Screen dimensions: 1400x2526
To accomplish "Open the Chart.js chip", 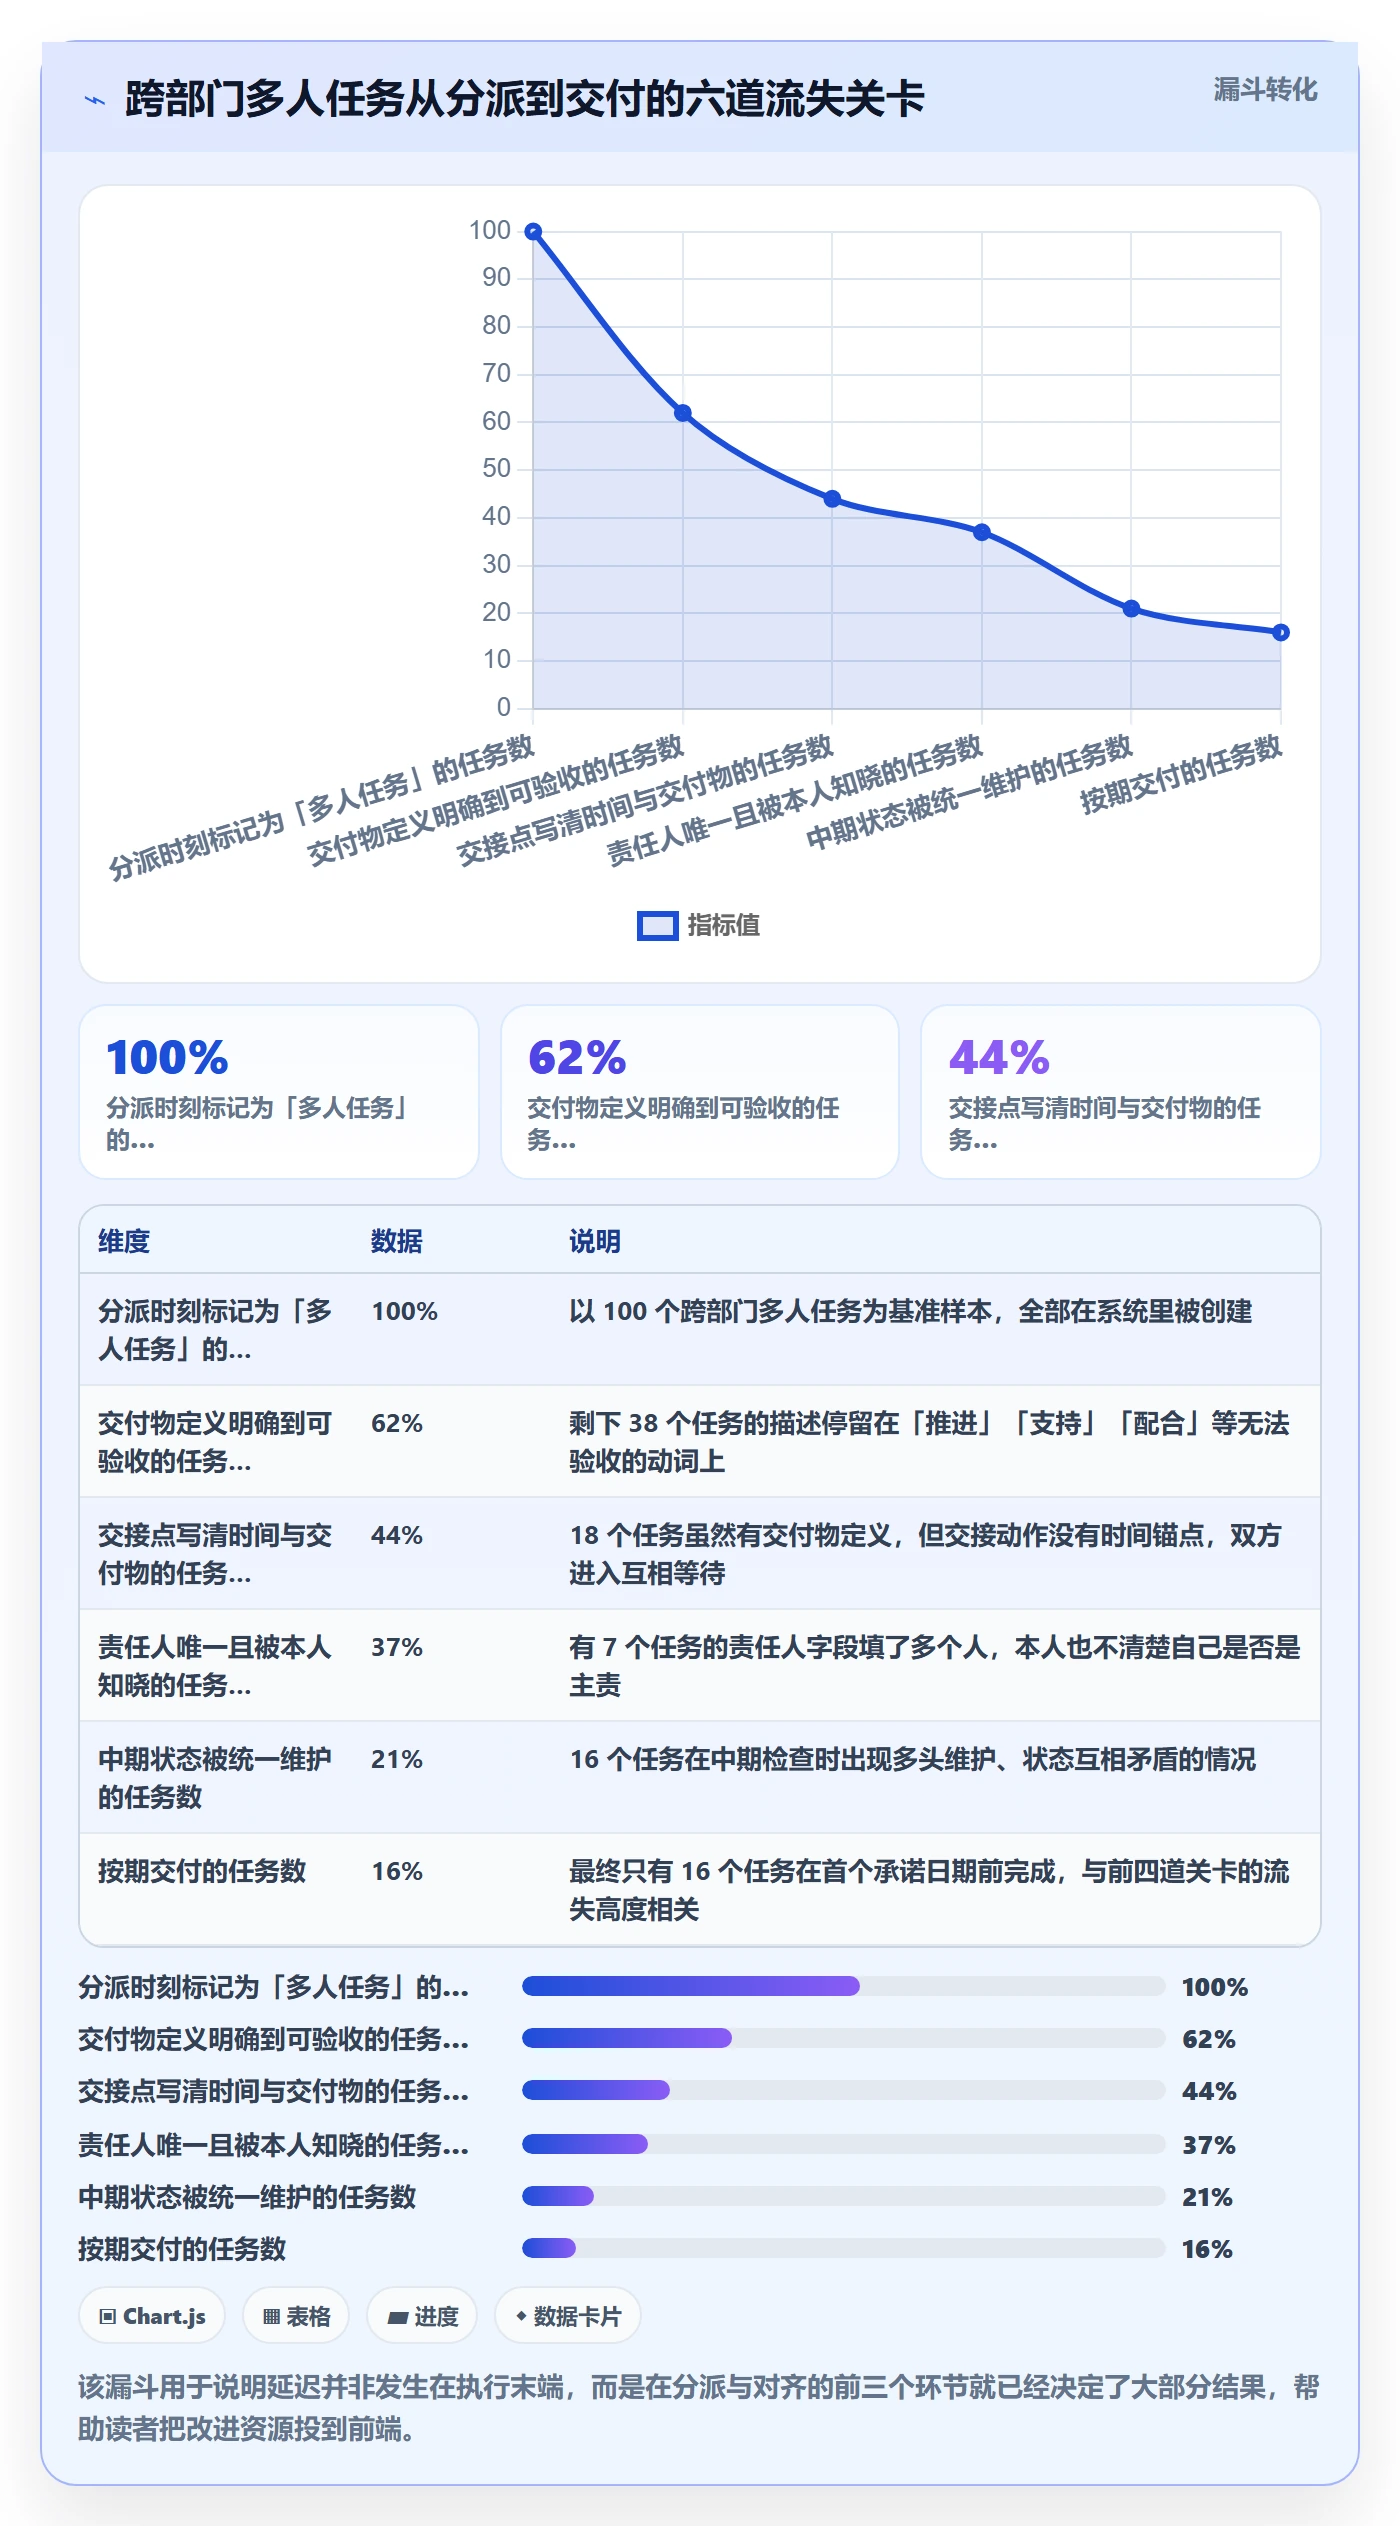I will [x=152, y=2316].
